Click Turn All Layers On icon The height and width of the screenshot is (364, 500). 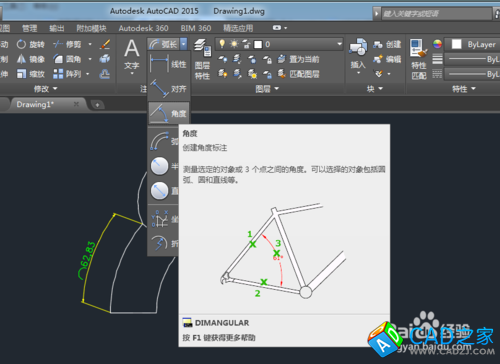(223, 73)
